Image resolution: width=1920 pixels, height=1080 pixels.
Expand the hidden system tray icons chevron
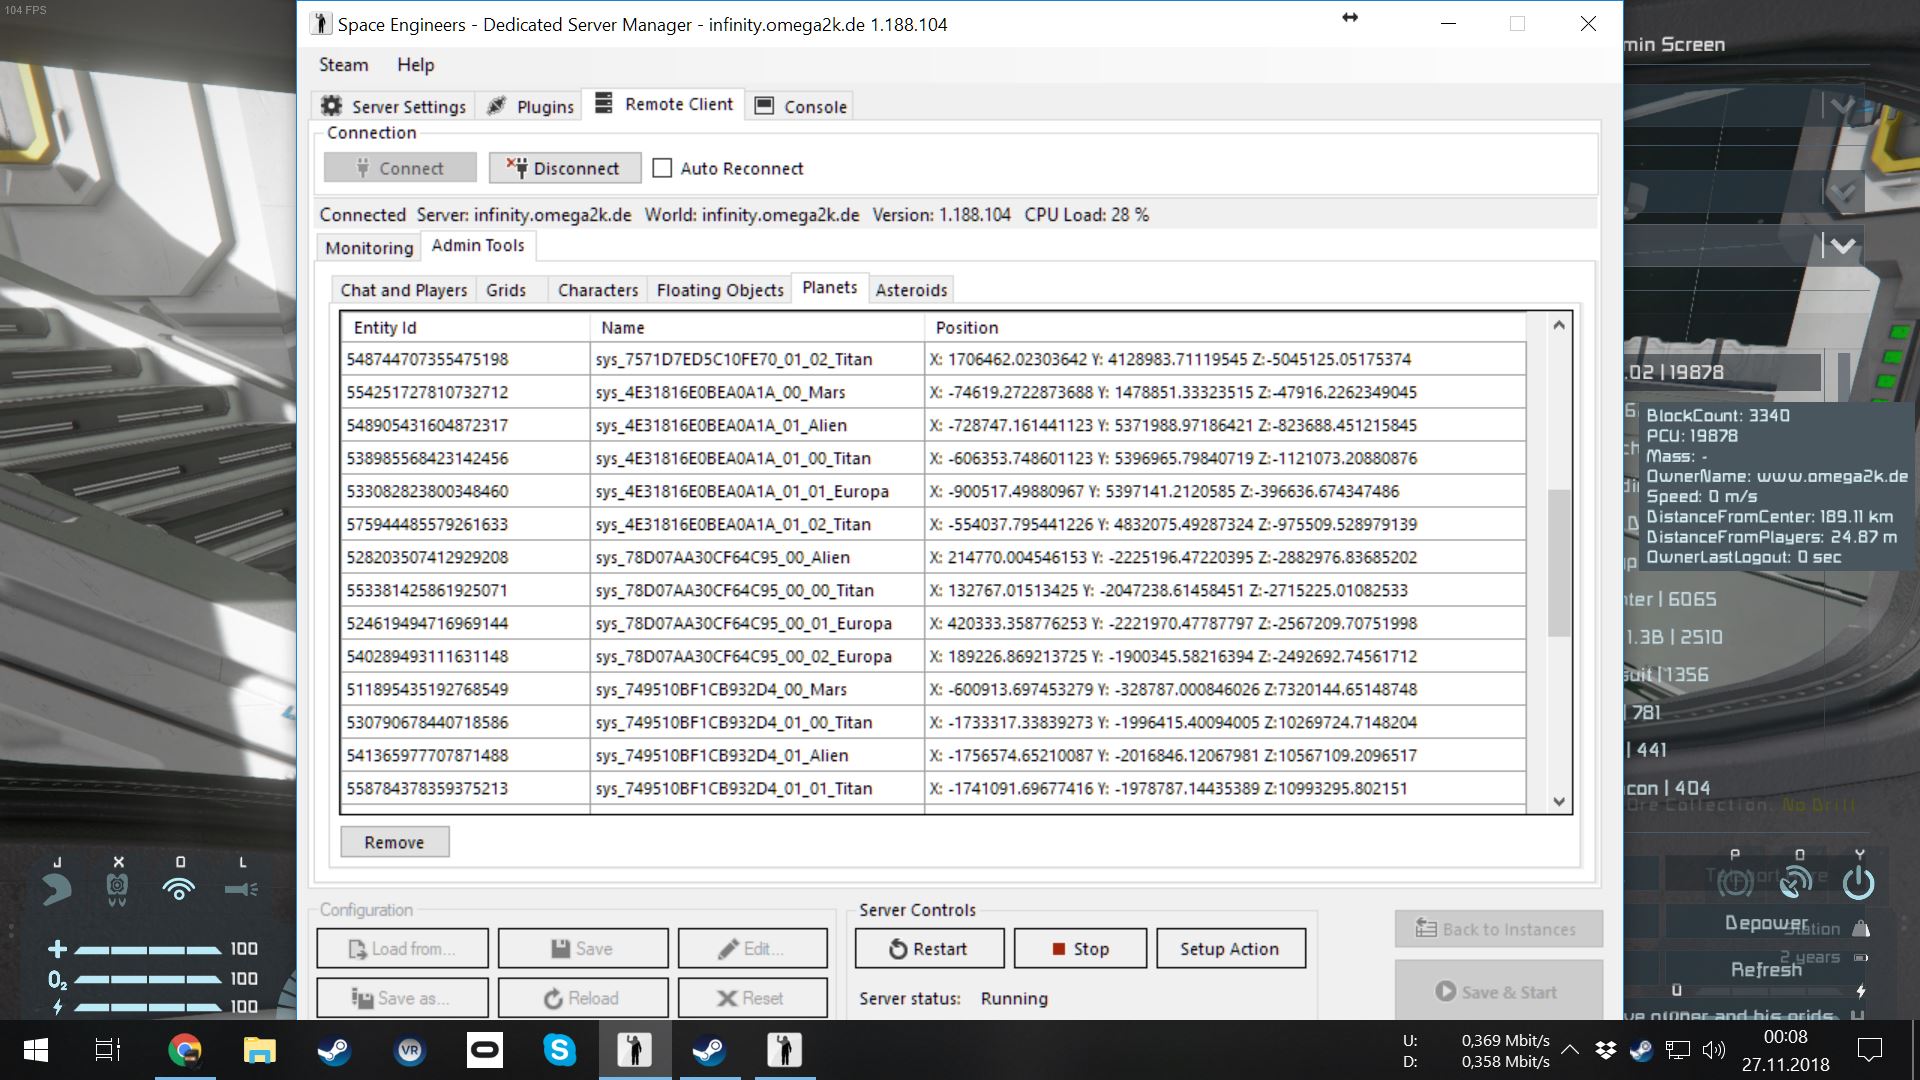pyautogui.click(x=1570, y=1050)
